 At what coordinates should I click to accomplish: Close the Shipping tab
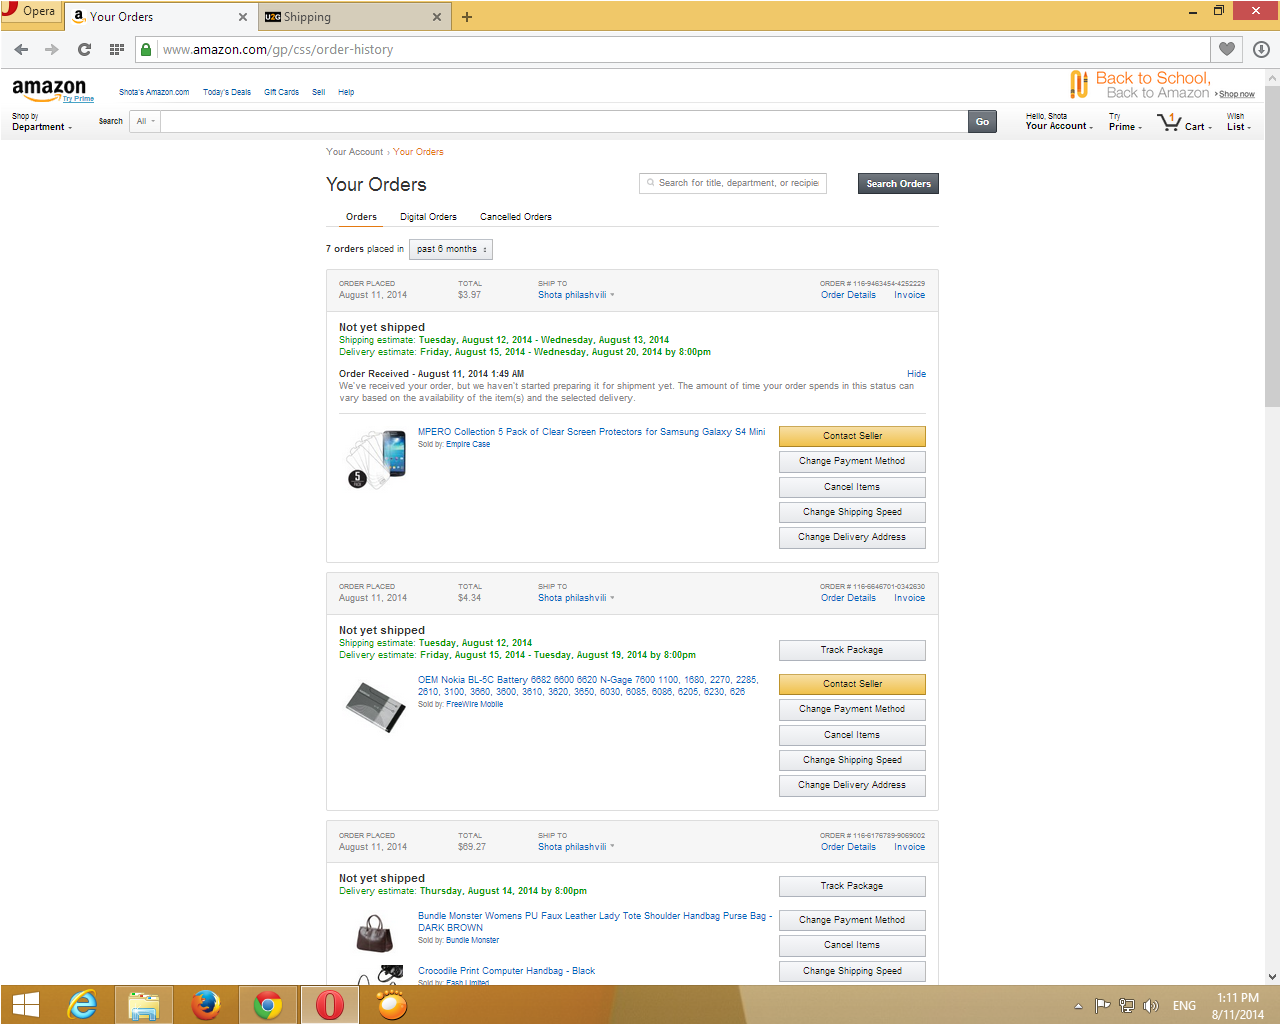coord(436,17)
